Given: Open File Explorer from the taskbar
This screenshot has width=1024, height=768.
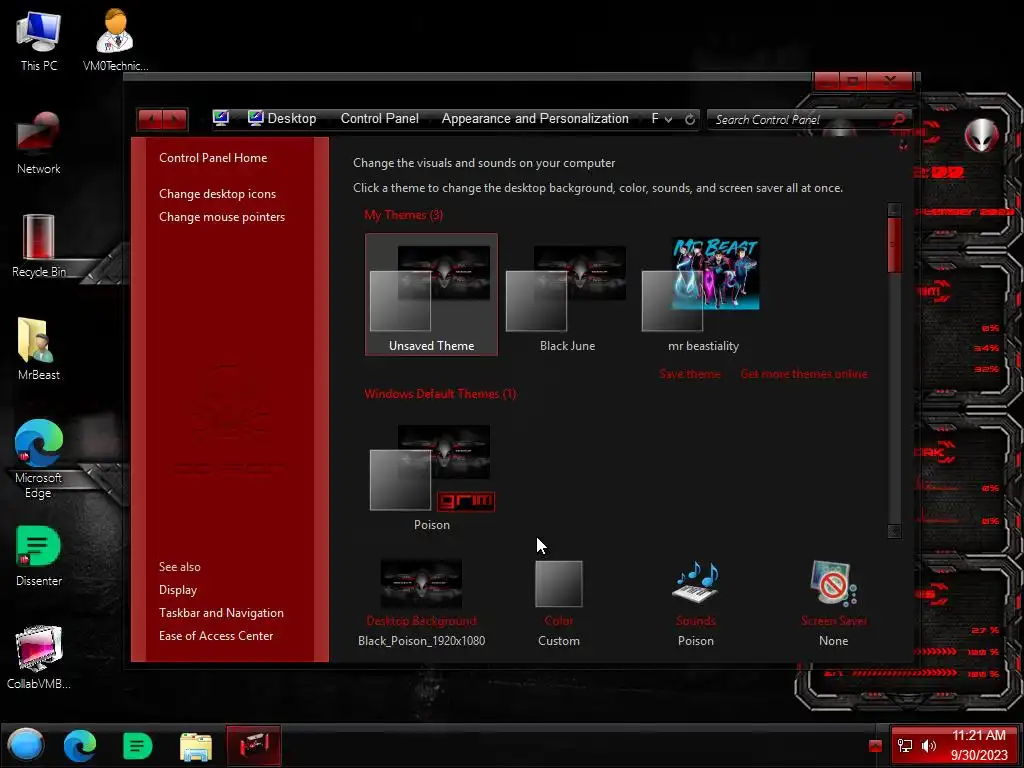Looking at the screenshot, I should coord(195,746).
